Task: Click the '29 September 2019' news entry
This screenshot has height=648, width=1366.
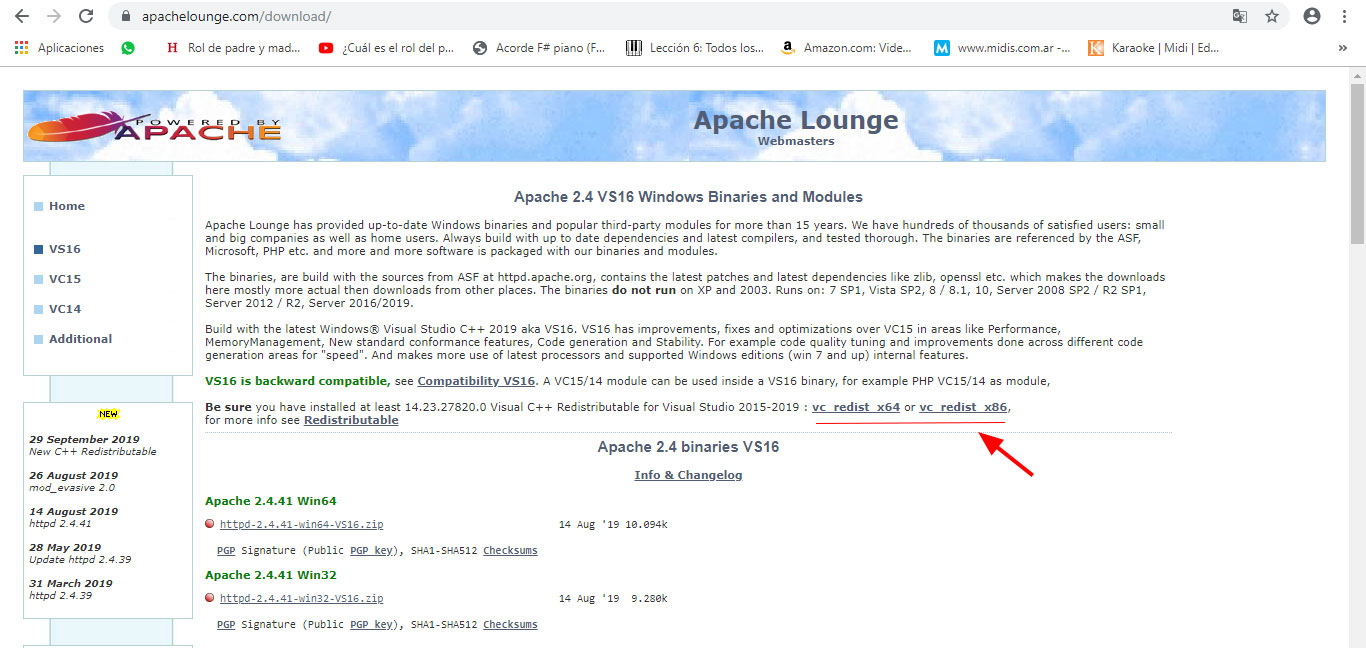Action: [x=92, y=445]
